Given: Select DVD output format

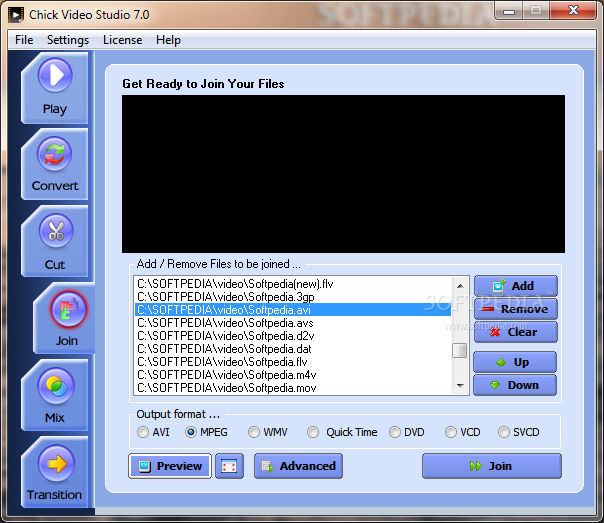Looking at the screenshot, I should (406, 432).
